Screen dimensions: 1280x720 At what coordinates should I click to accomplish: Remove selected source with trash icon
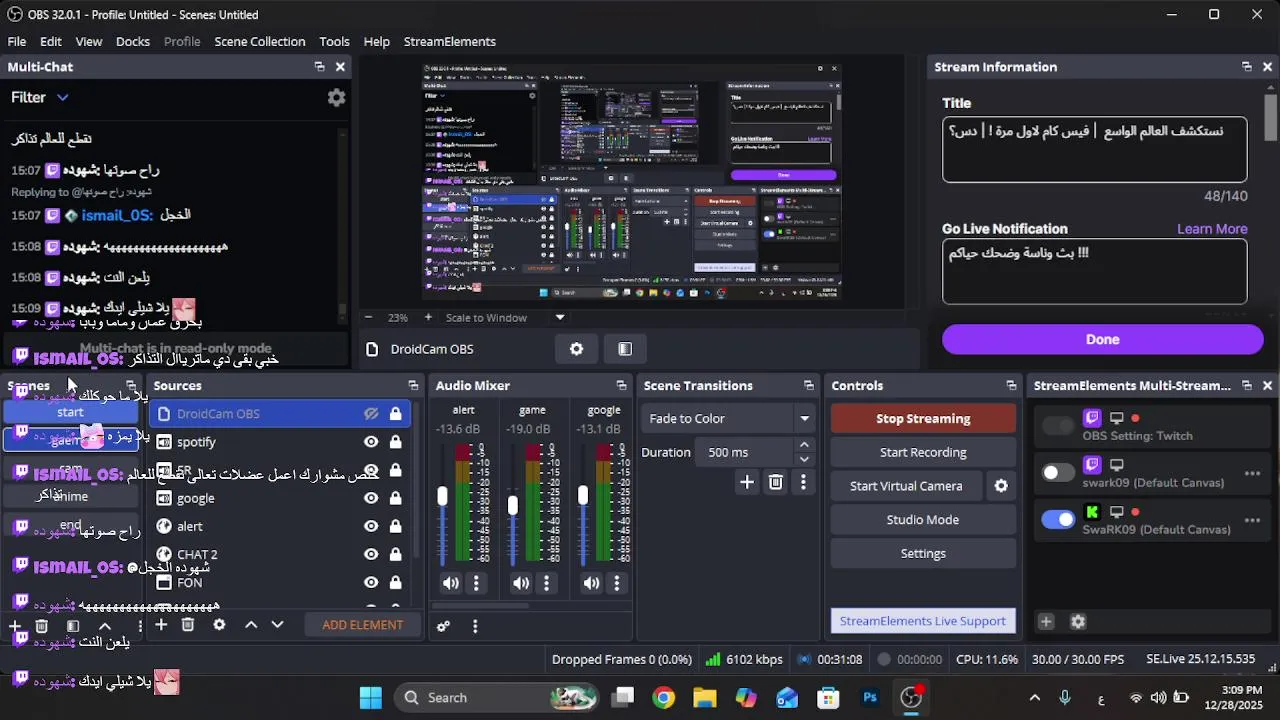tap(188, 625)
